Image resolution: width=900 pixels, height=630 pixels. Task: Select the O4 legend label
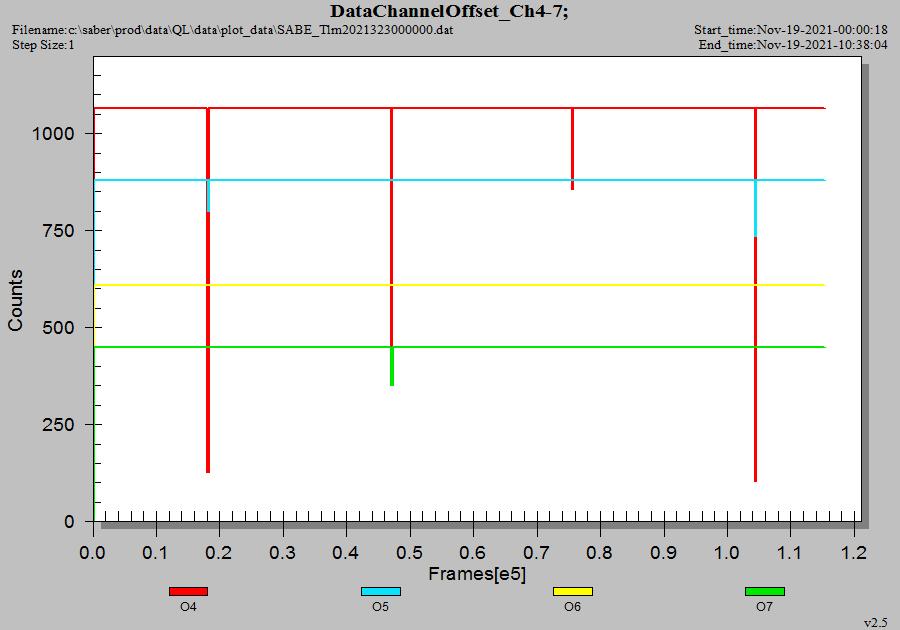pos(188,607)
